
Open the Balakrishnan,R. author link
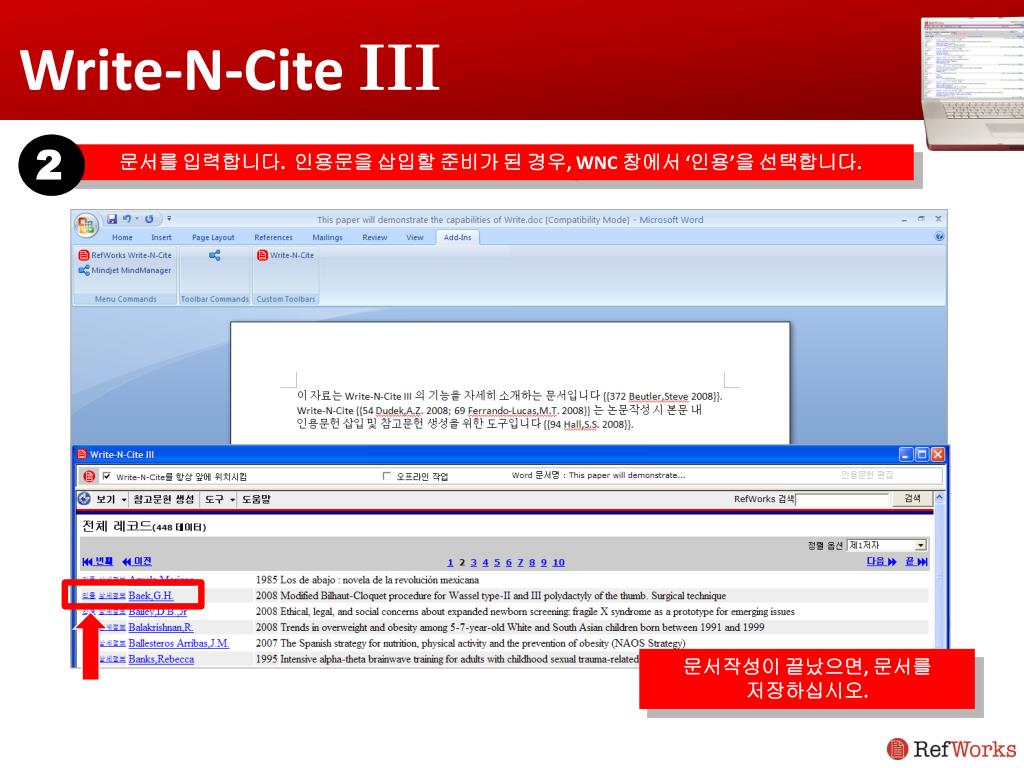coord(161,628)
